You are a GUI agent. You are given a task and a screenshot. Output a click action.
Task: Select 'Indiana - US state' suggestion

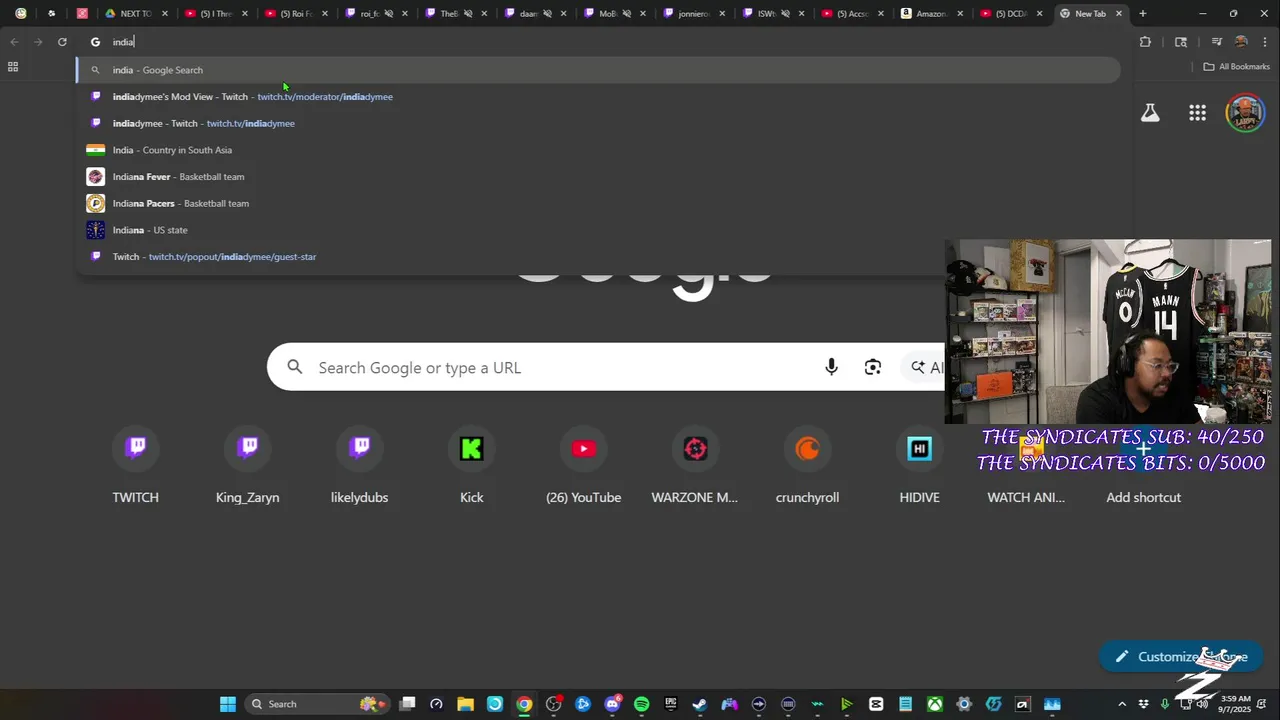point(598,230)
